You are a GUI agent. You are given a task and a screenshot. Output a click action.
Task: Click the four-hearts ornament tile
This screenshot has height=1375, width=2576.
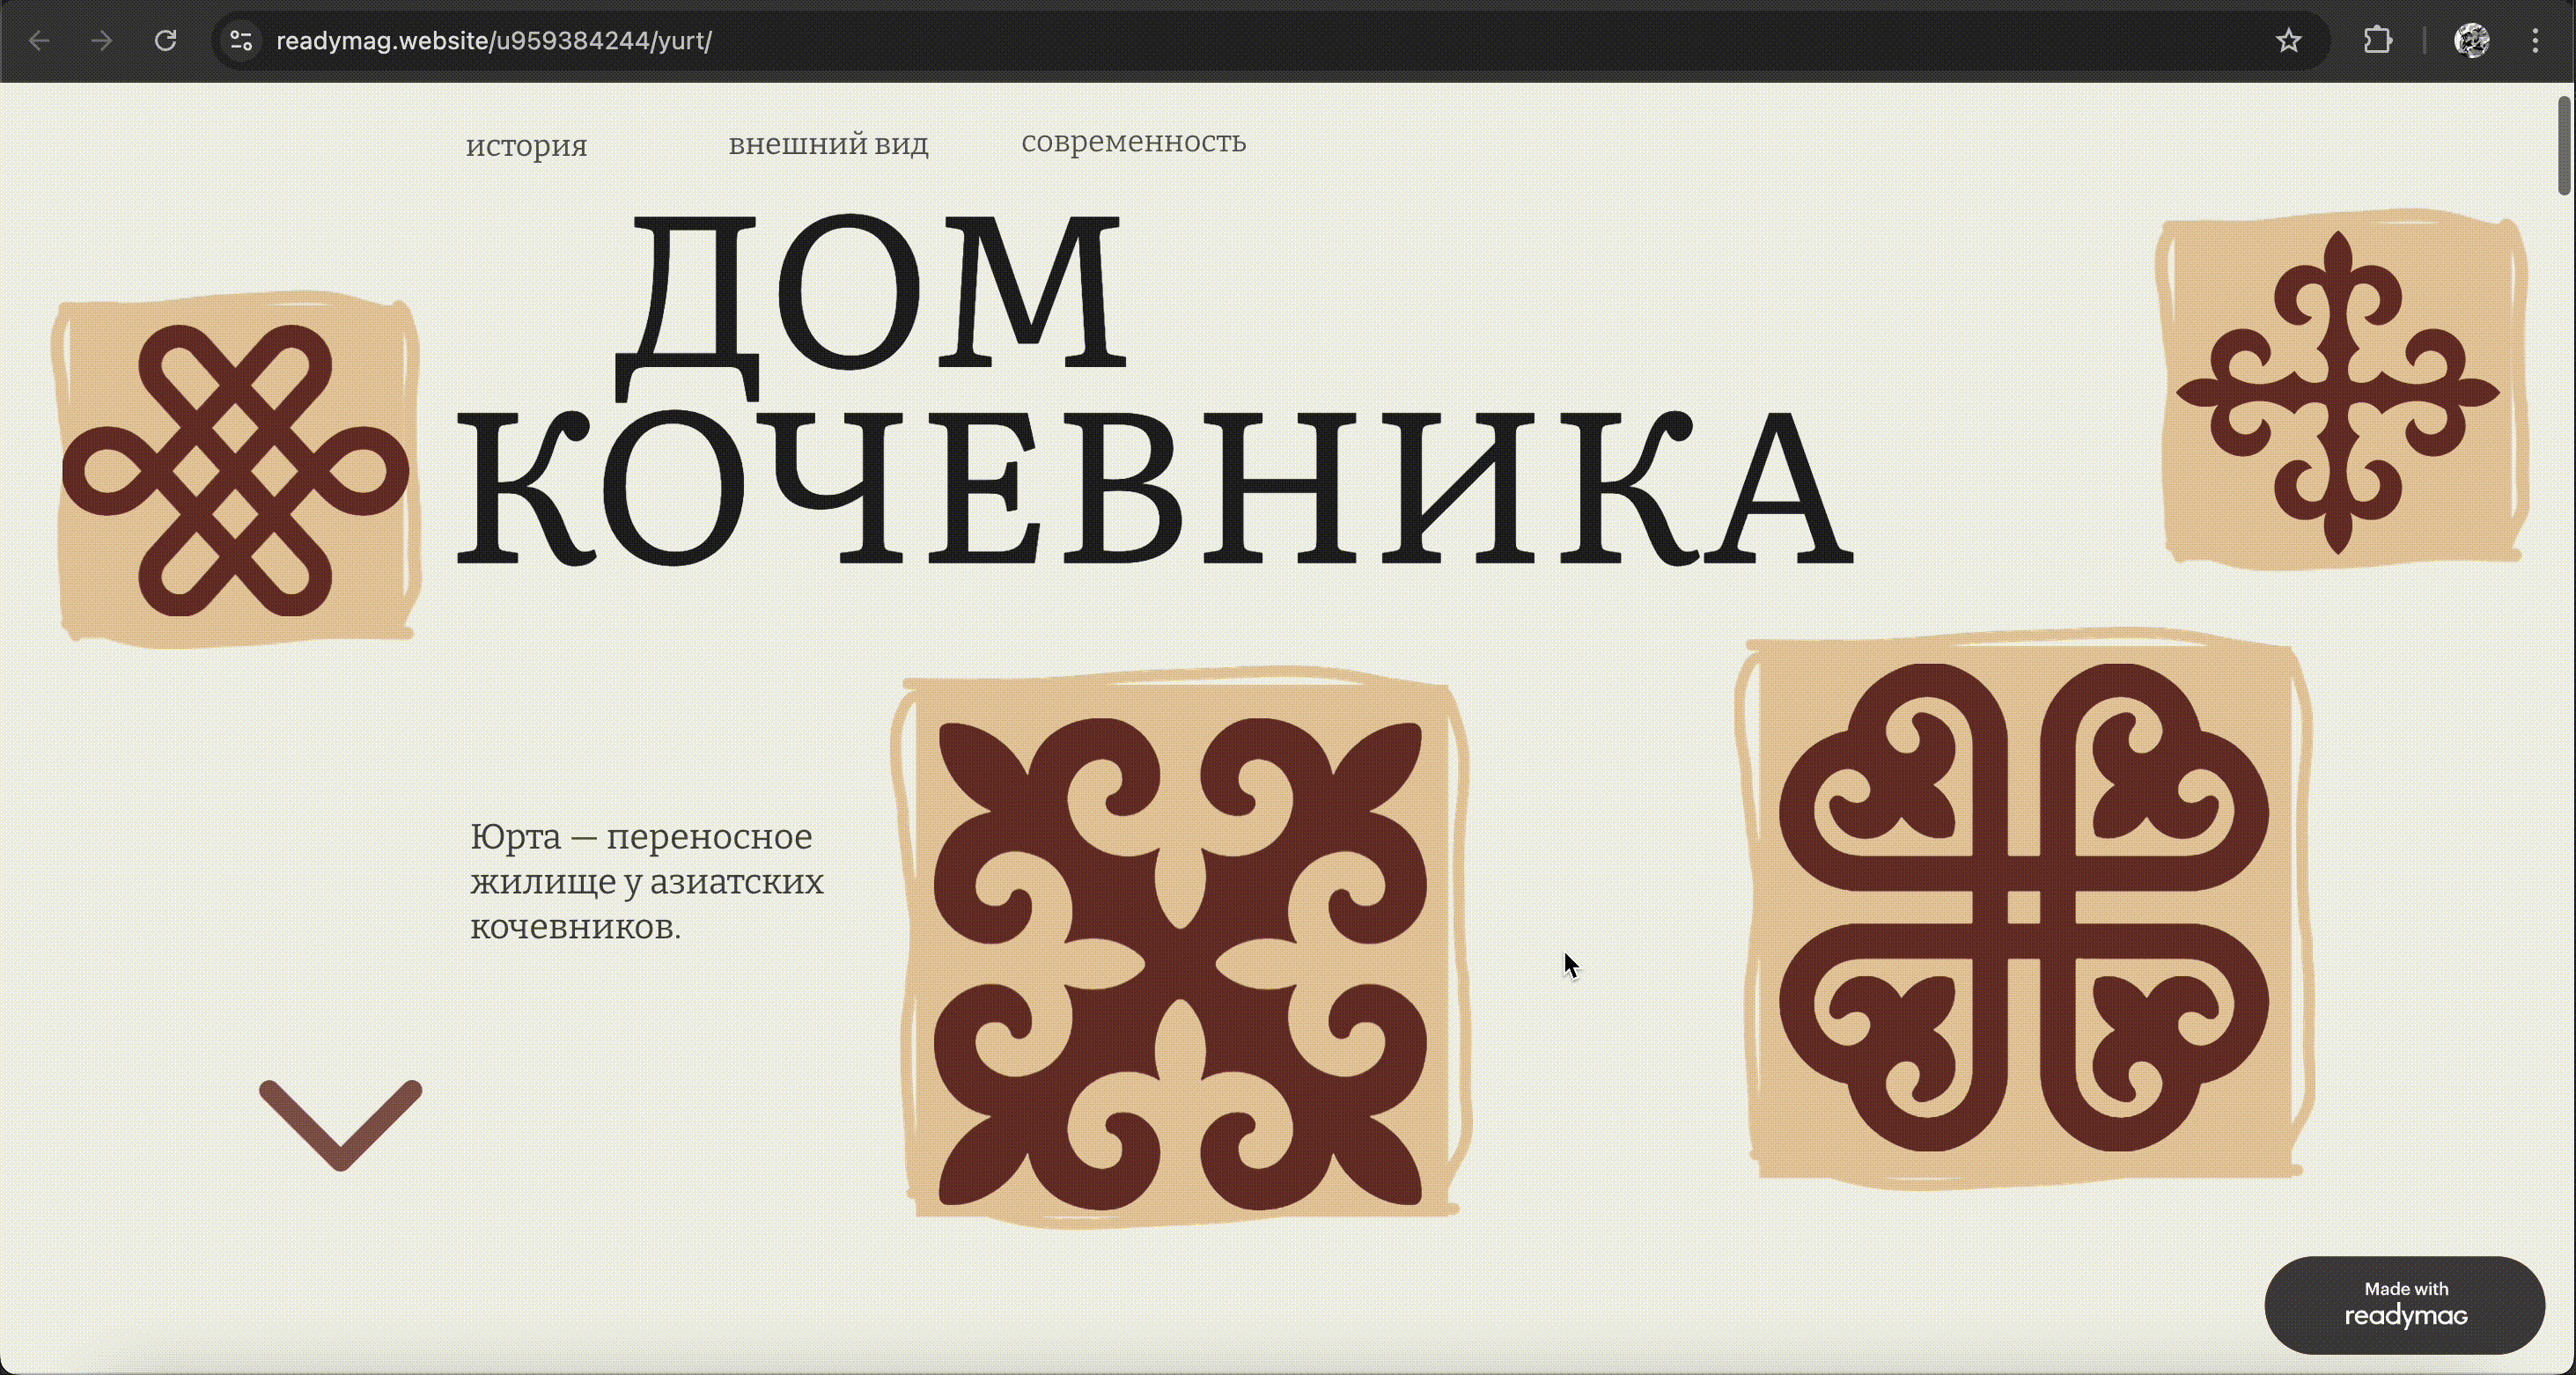2024,907
